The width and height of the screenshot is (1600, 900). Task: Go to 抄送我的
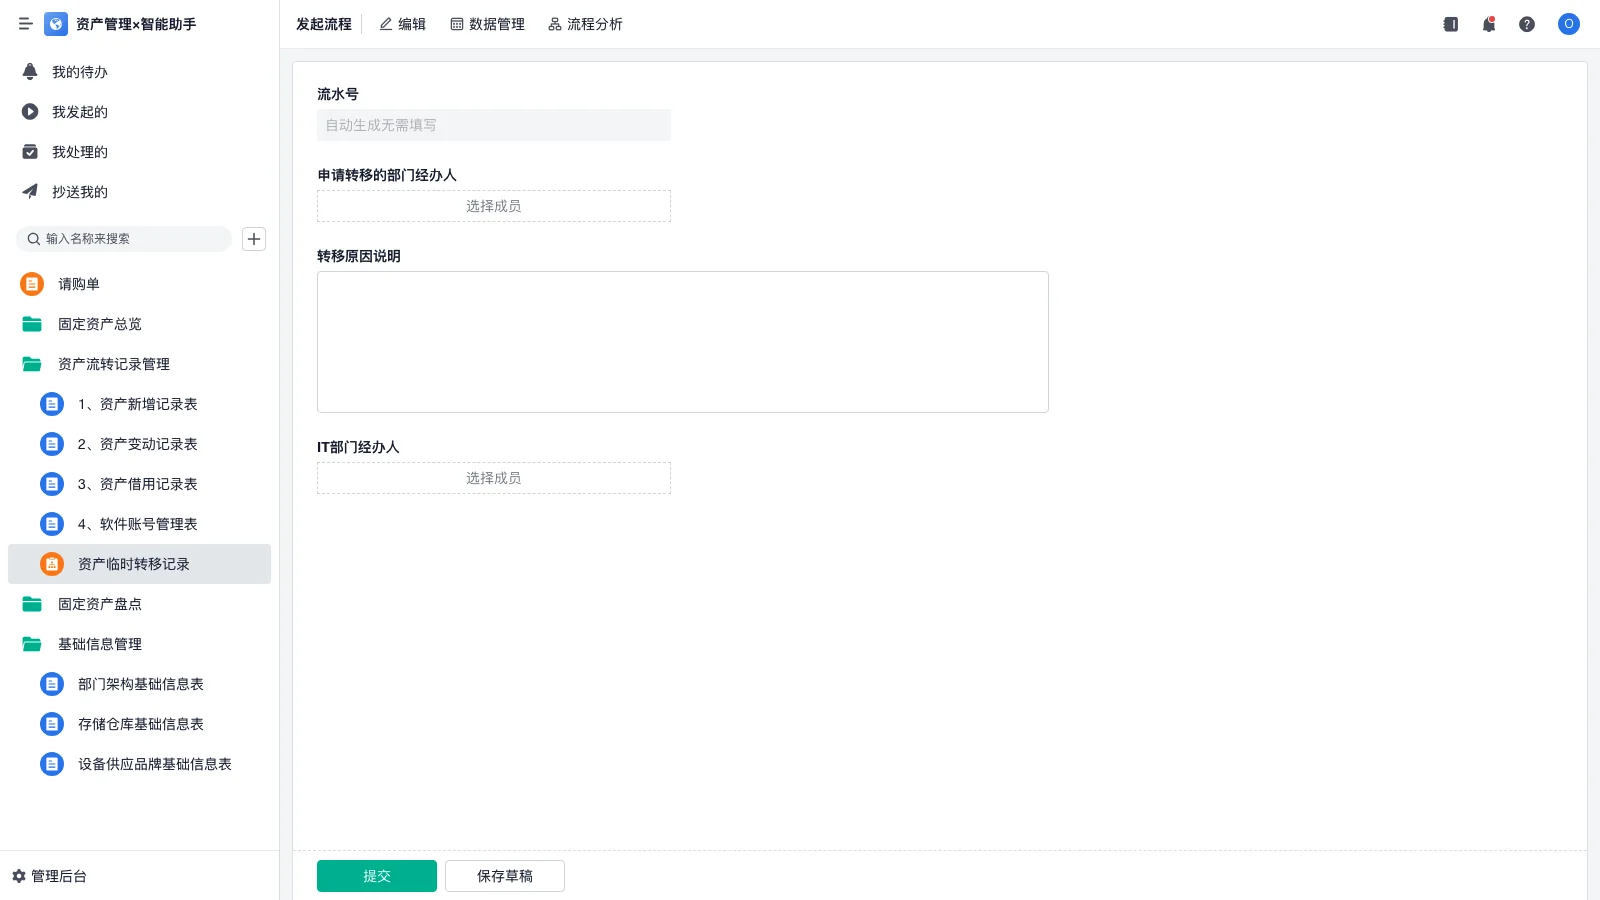coord(139,192)
